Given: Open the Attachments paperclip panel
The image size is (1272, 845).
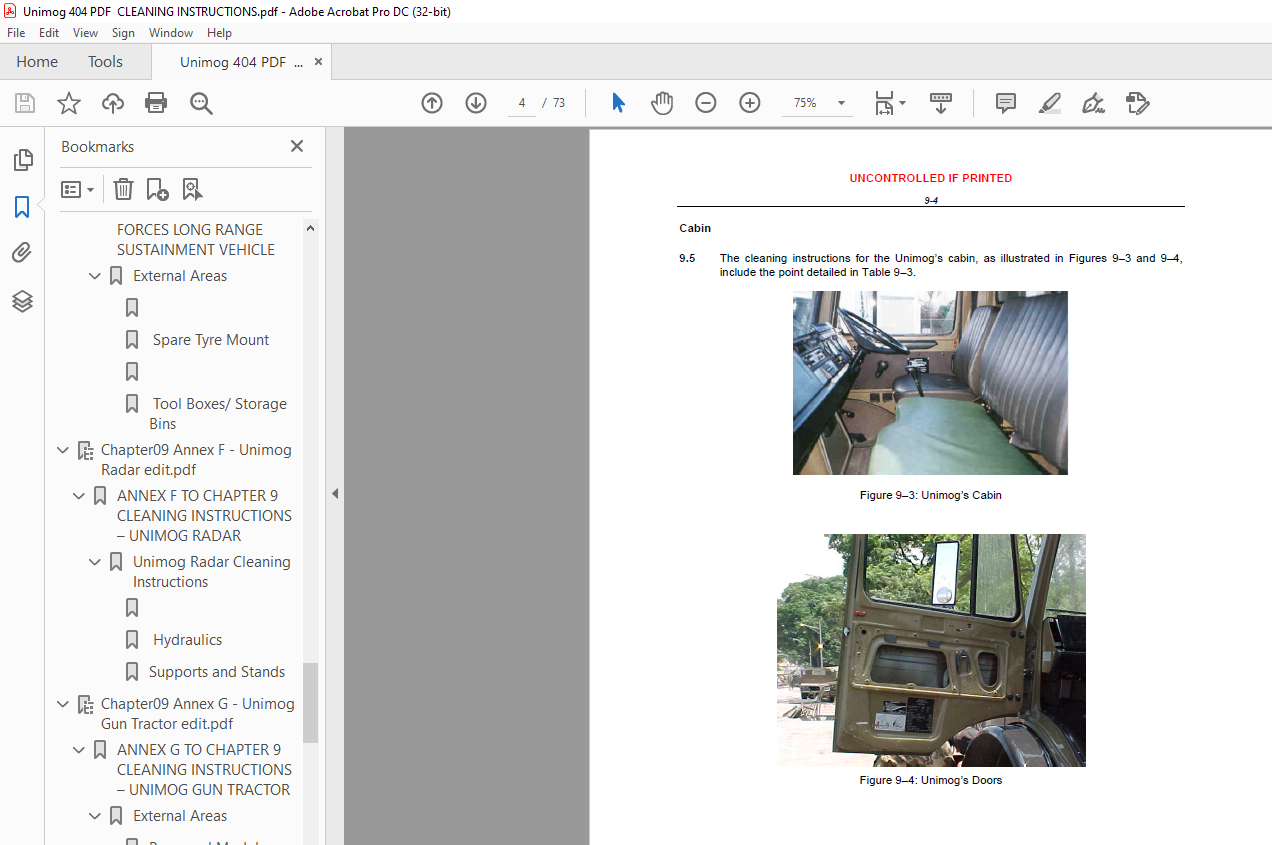Looking at the screenshot, I should (x=22, y=254).
